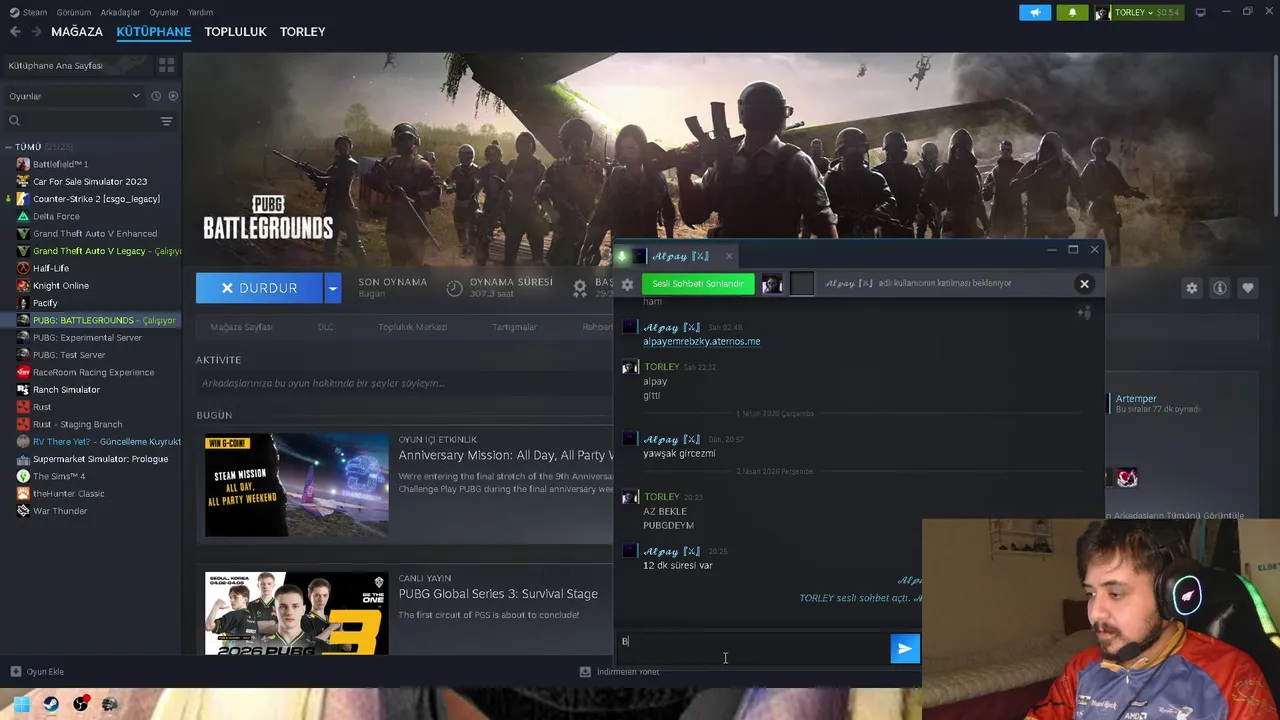
Task: Click the search magnifier in library sidebar
Action: [x=14, y=121]
